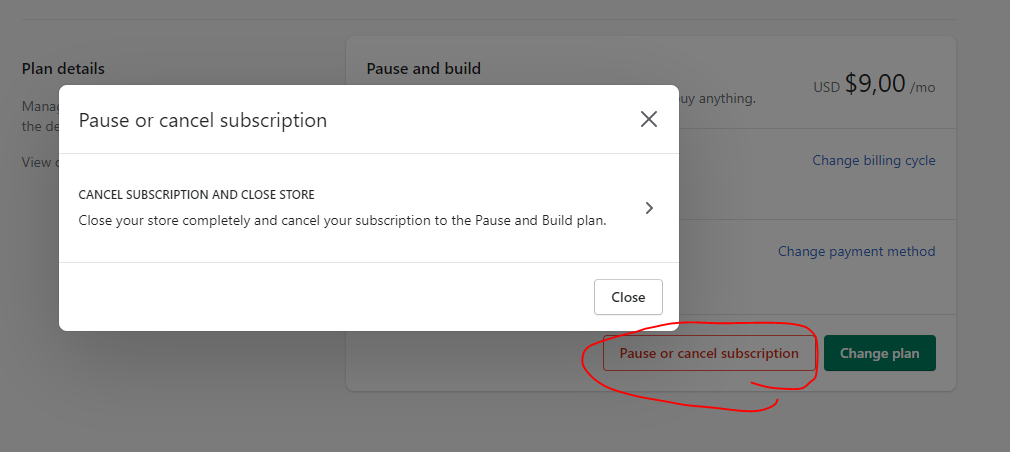Screen dimensions: 1010x452
Task: Click the Pause or cancel subscription button
Action: tap(709, 353)
